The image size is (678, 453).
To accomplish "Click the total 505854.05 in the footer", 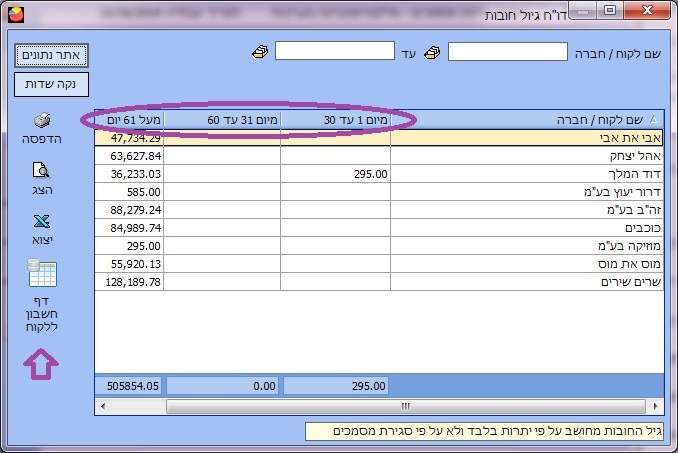I will tap(129, 386).
